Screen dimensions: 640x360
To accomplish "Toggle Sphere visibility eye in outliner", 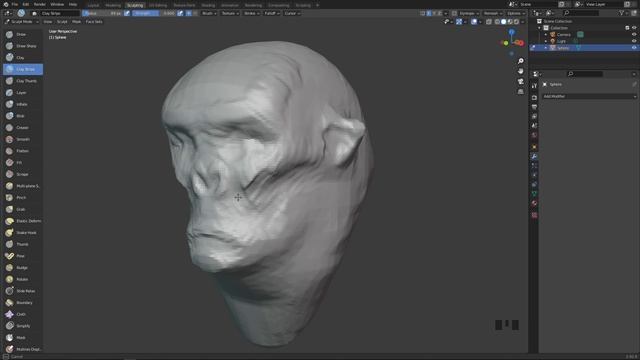I will [x=634, y=48].
